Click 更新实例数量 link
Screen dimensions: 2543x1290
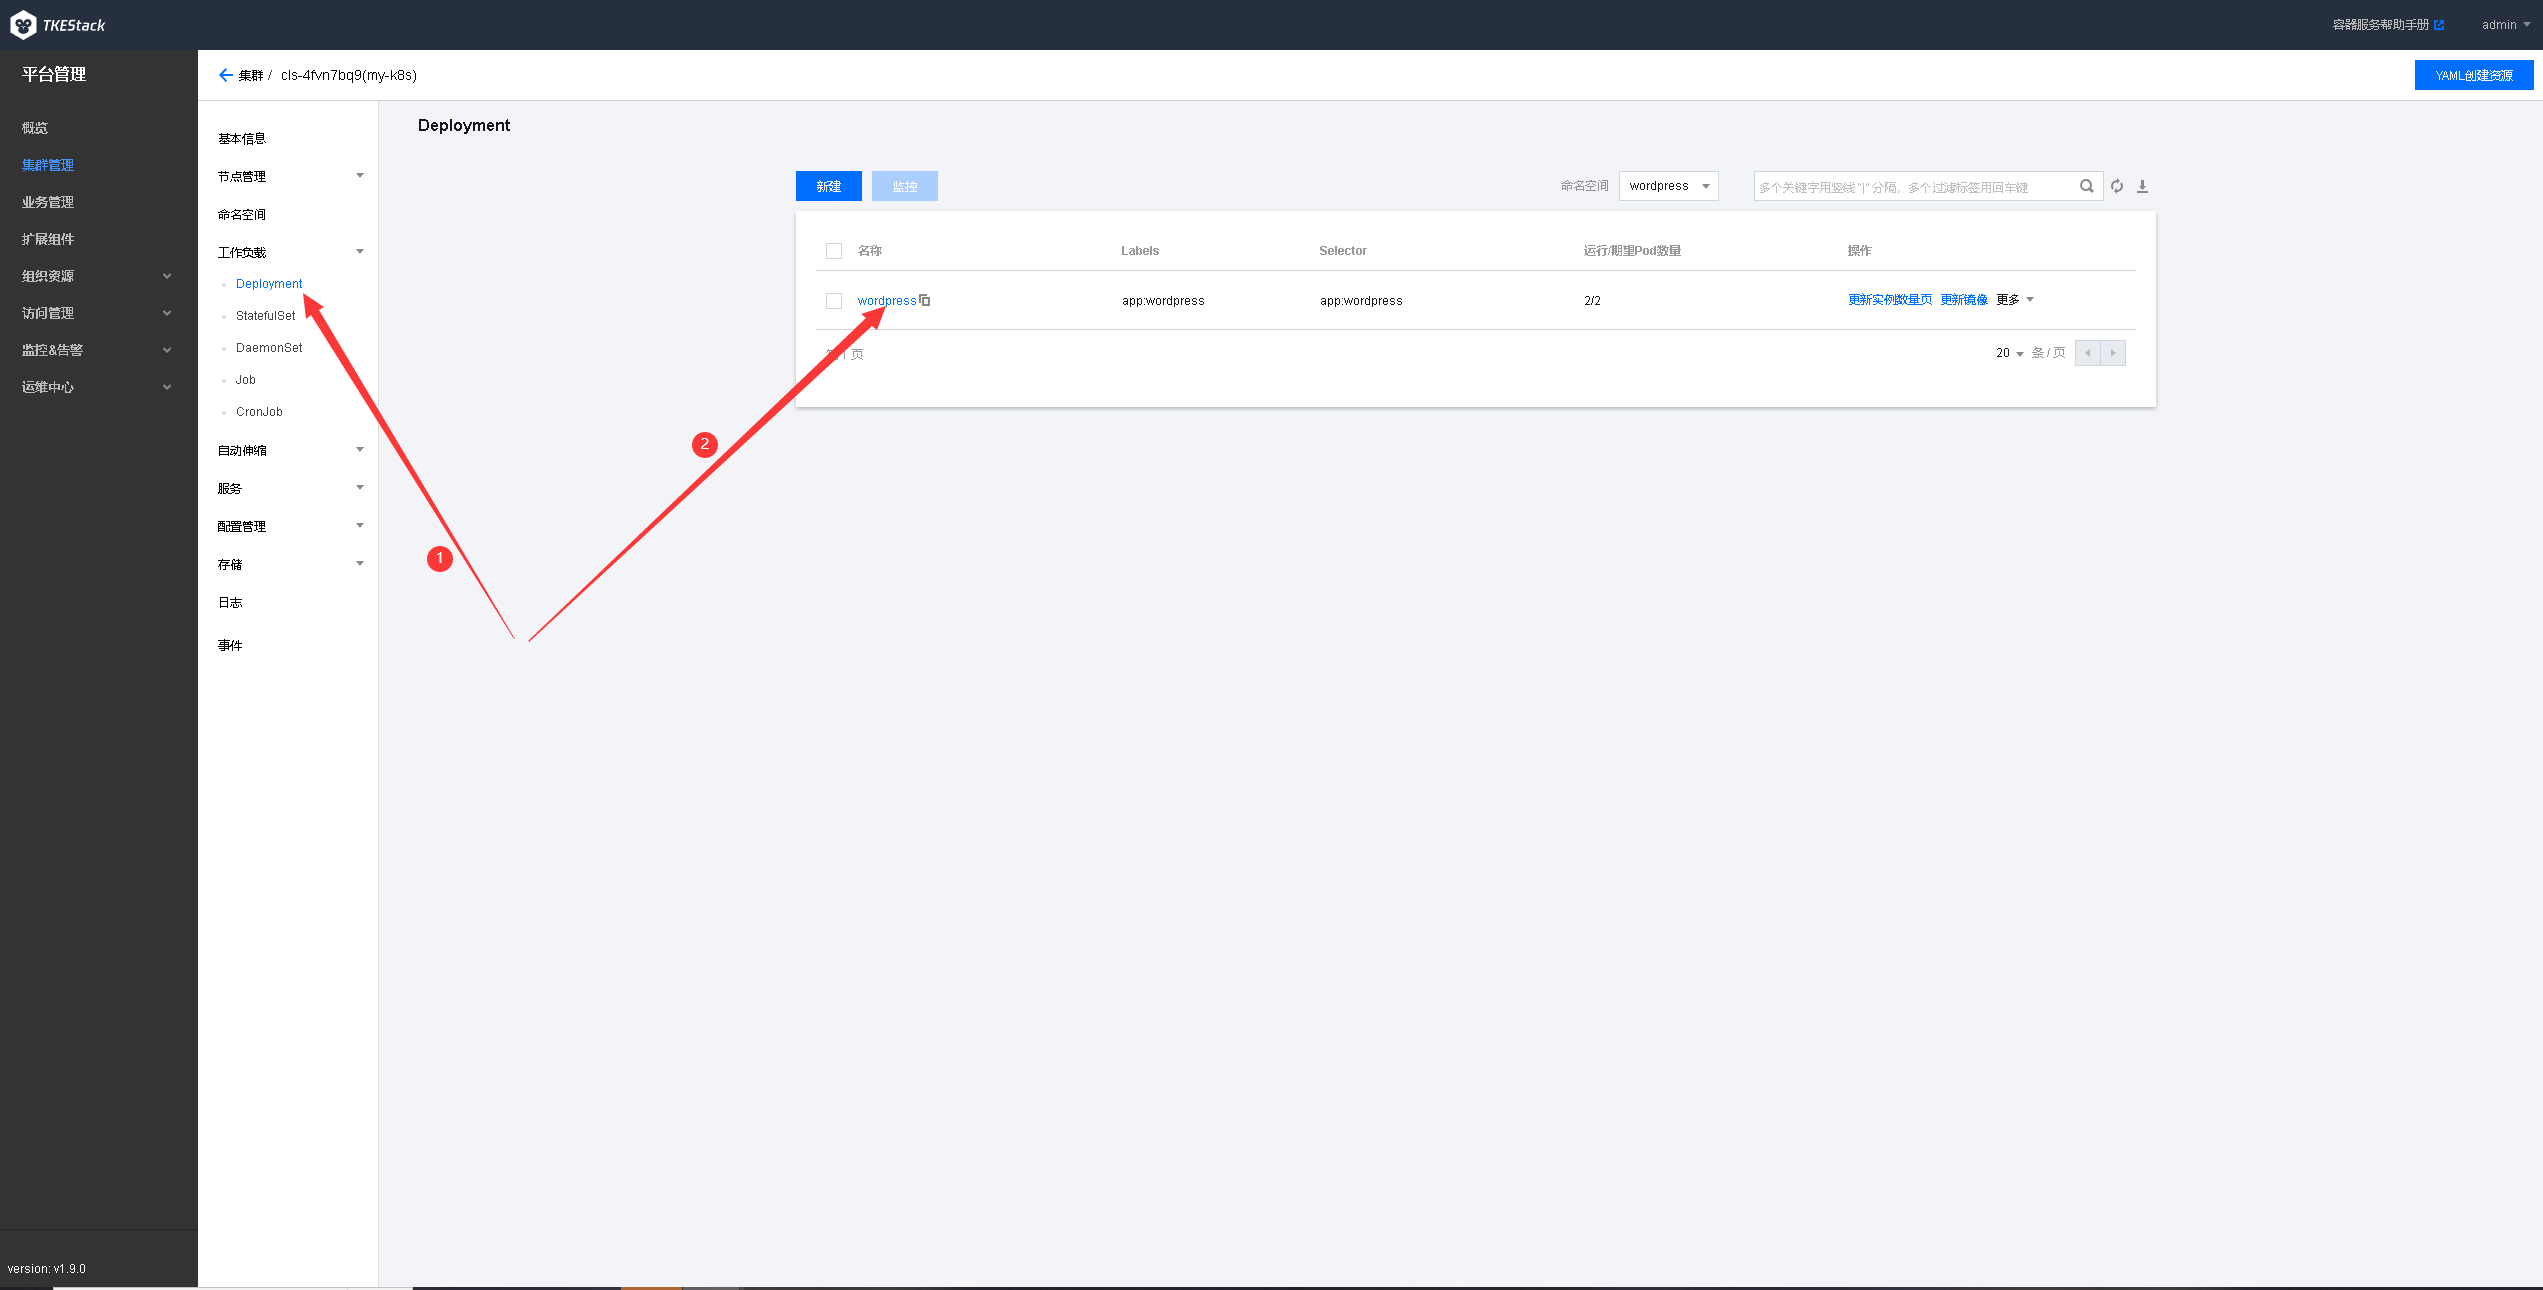pos(1890,300)
